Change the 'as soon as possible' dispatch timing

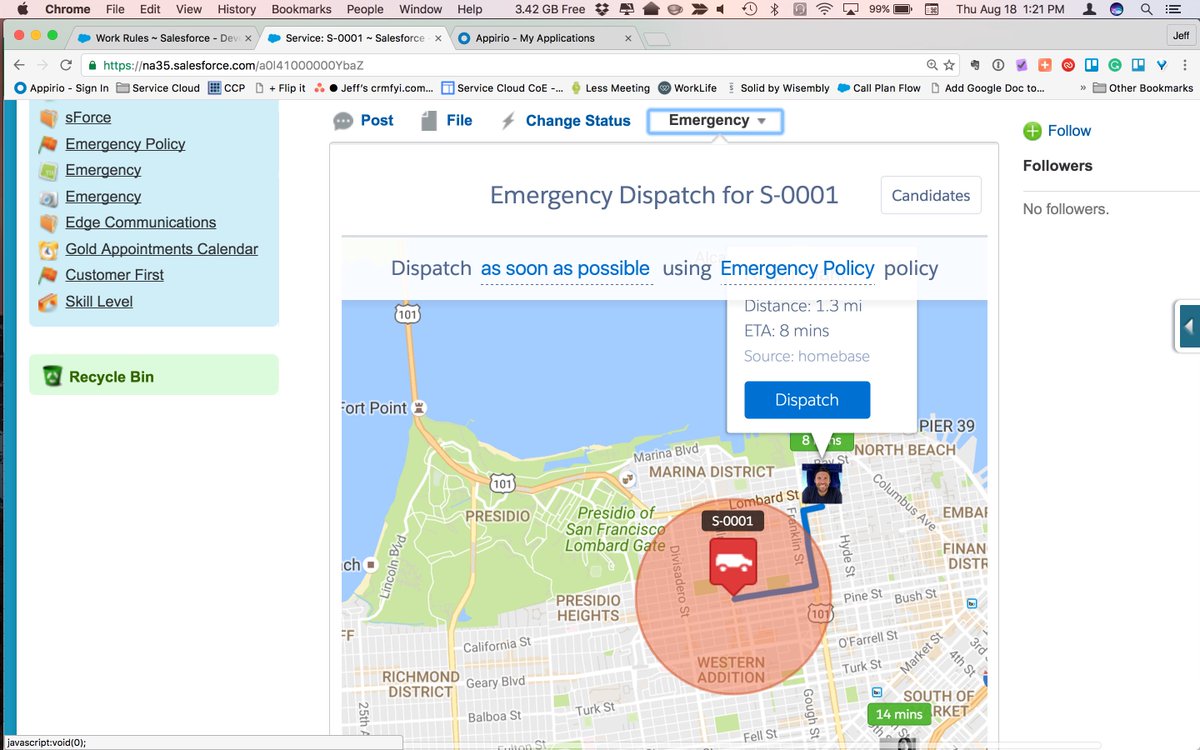[565, 269]
